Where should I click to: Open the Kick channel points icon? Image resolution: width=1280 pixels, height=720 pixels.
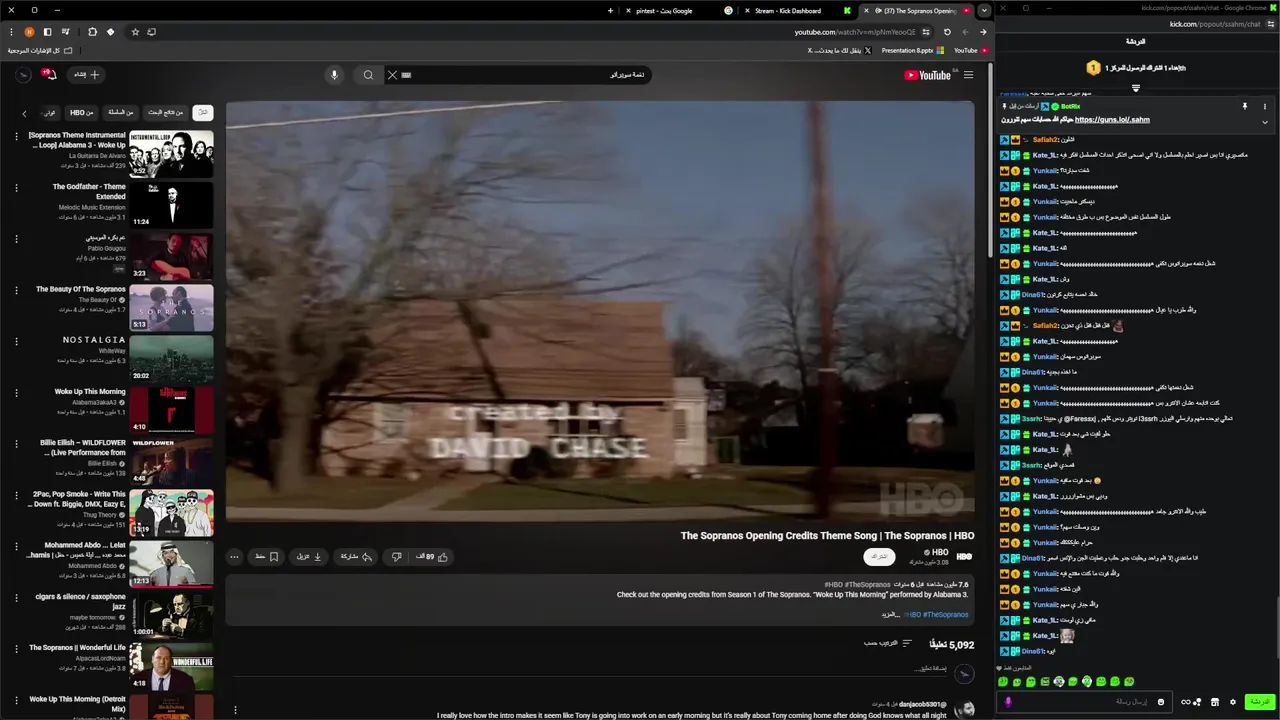click(1198, 702)
